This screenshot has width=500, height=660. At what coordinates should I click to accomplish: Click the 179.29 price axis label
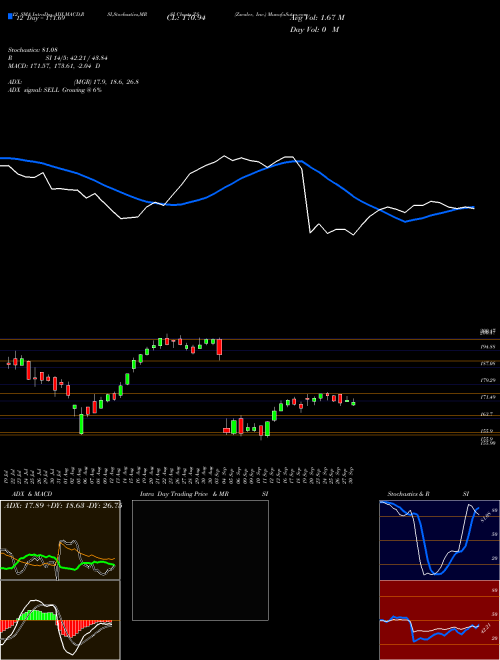tap(488, 381)
